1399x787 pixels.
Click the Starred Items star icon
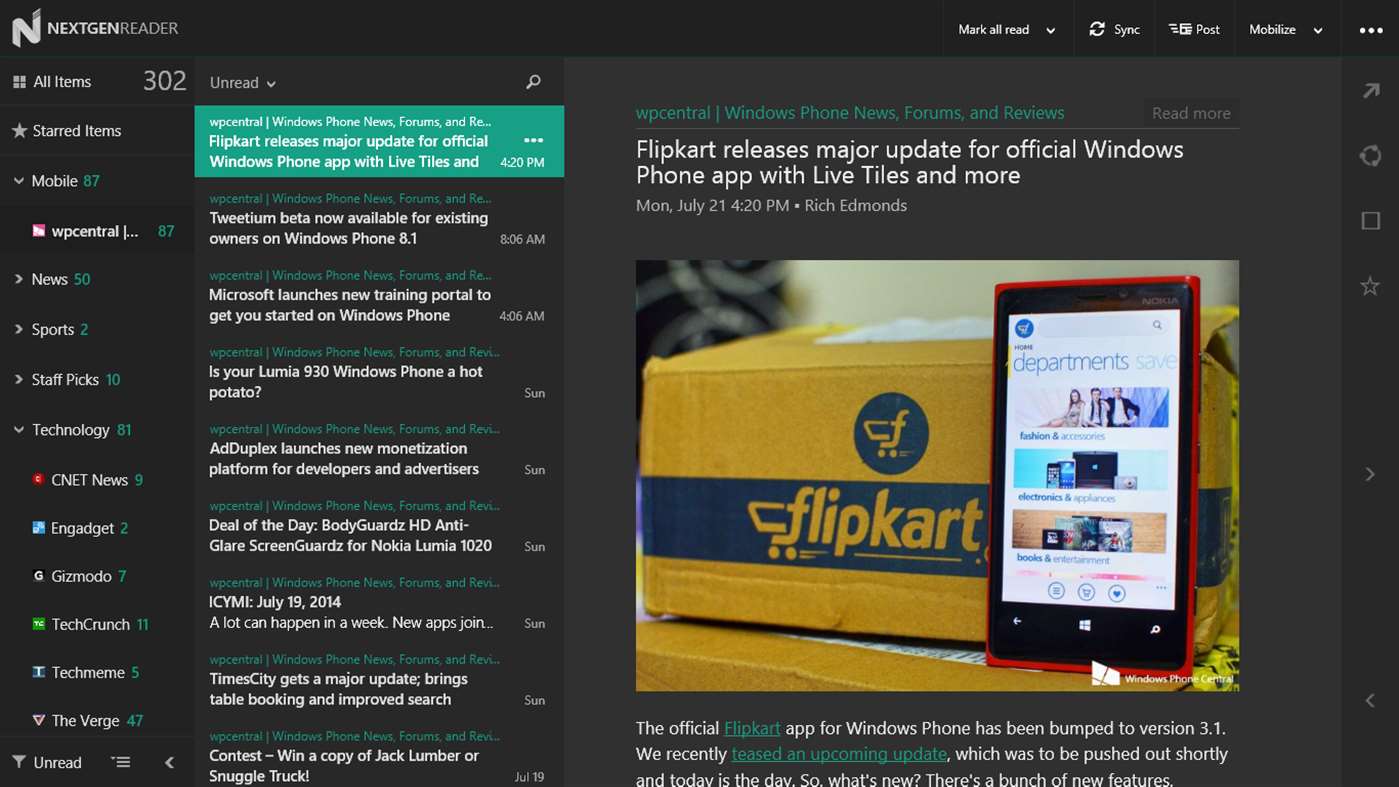click(19, 131)
